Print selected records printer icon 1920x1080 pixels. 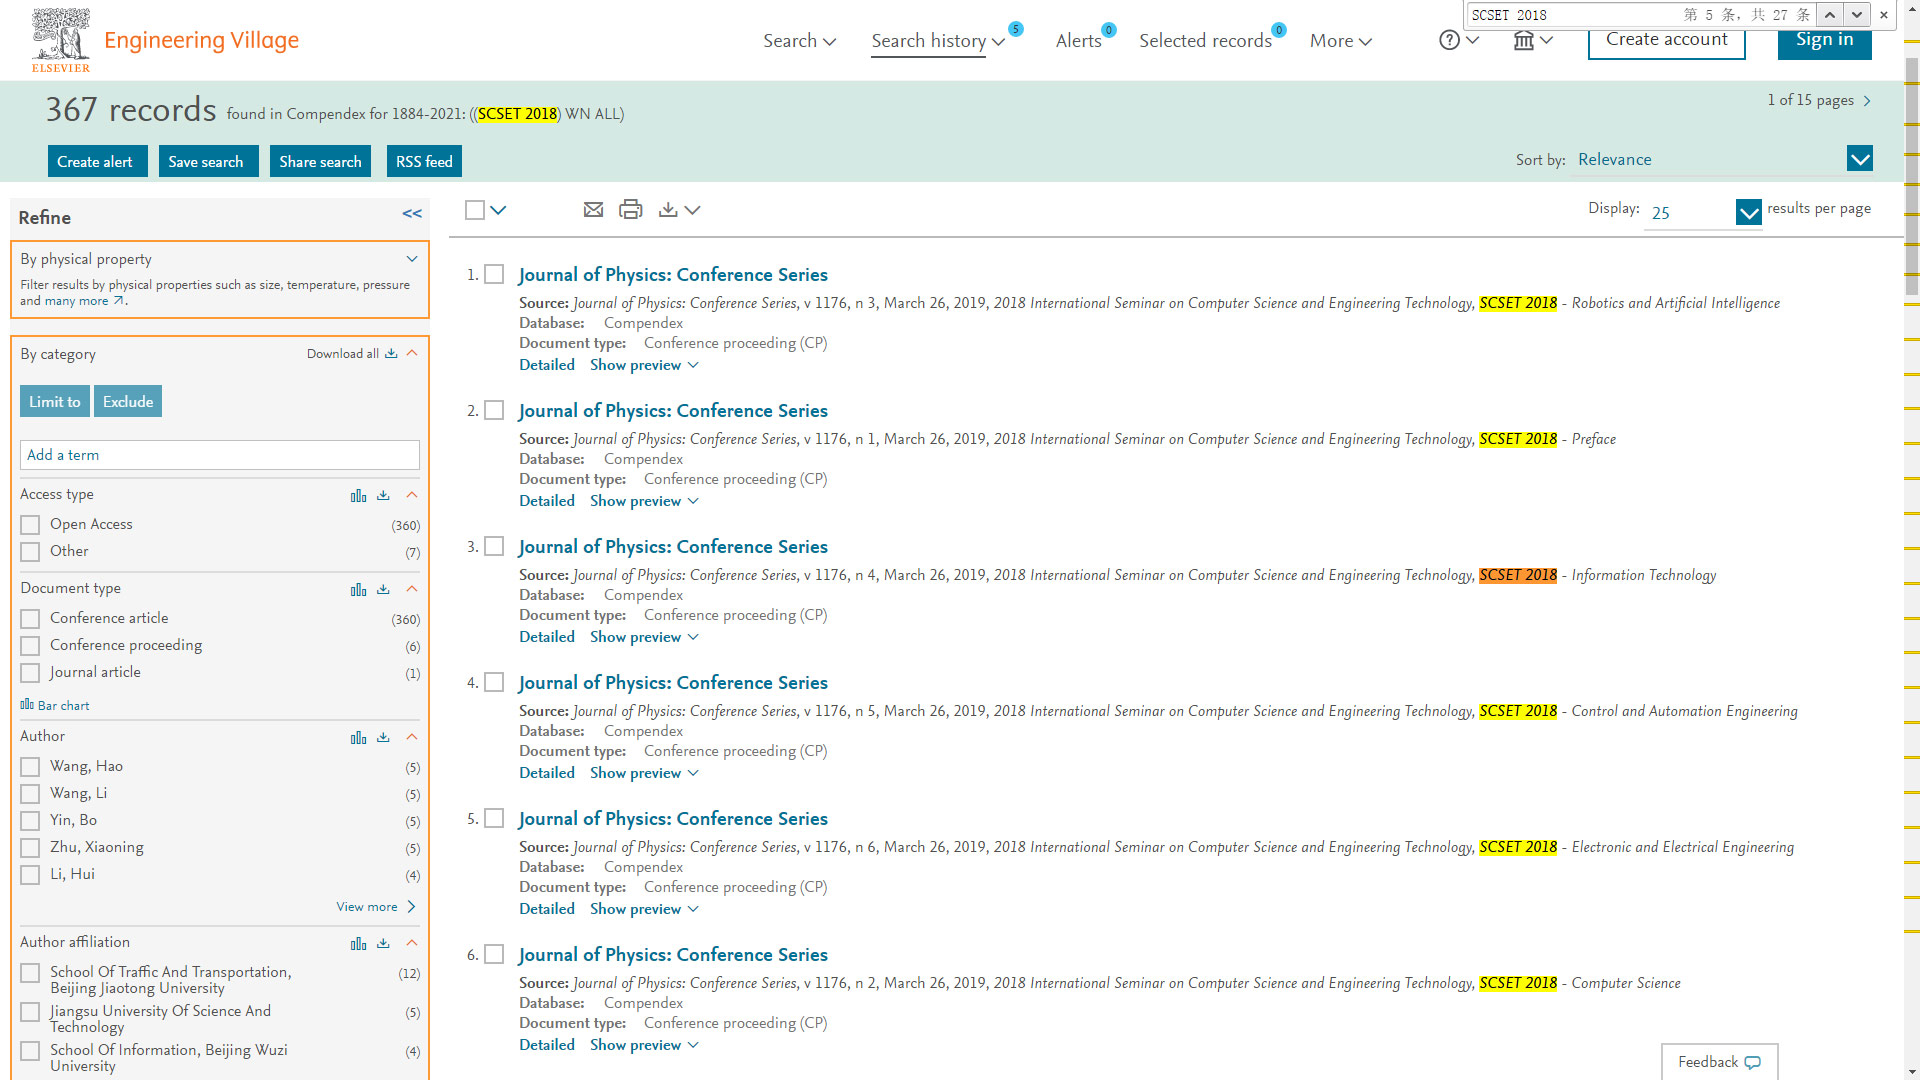pos(630,209)
